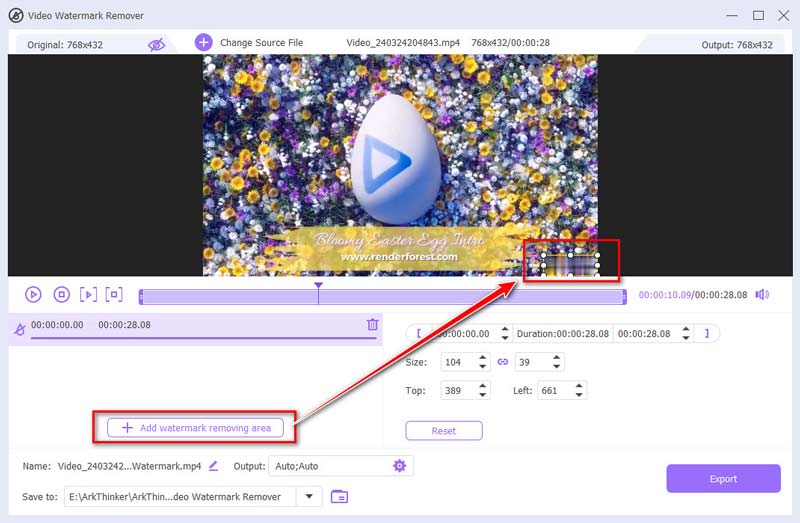The height and width of the screenshot is (523, 800).
Task: Edit output file name with pencil icon
Action: pos(213,465)
